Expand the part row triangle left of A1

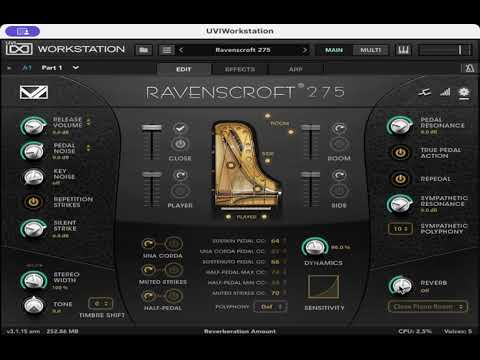tap(9, 68)
